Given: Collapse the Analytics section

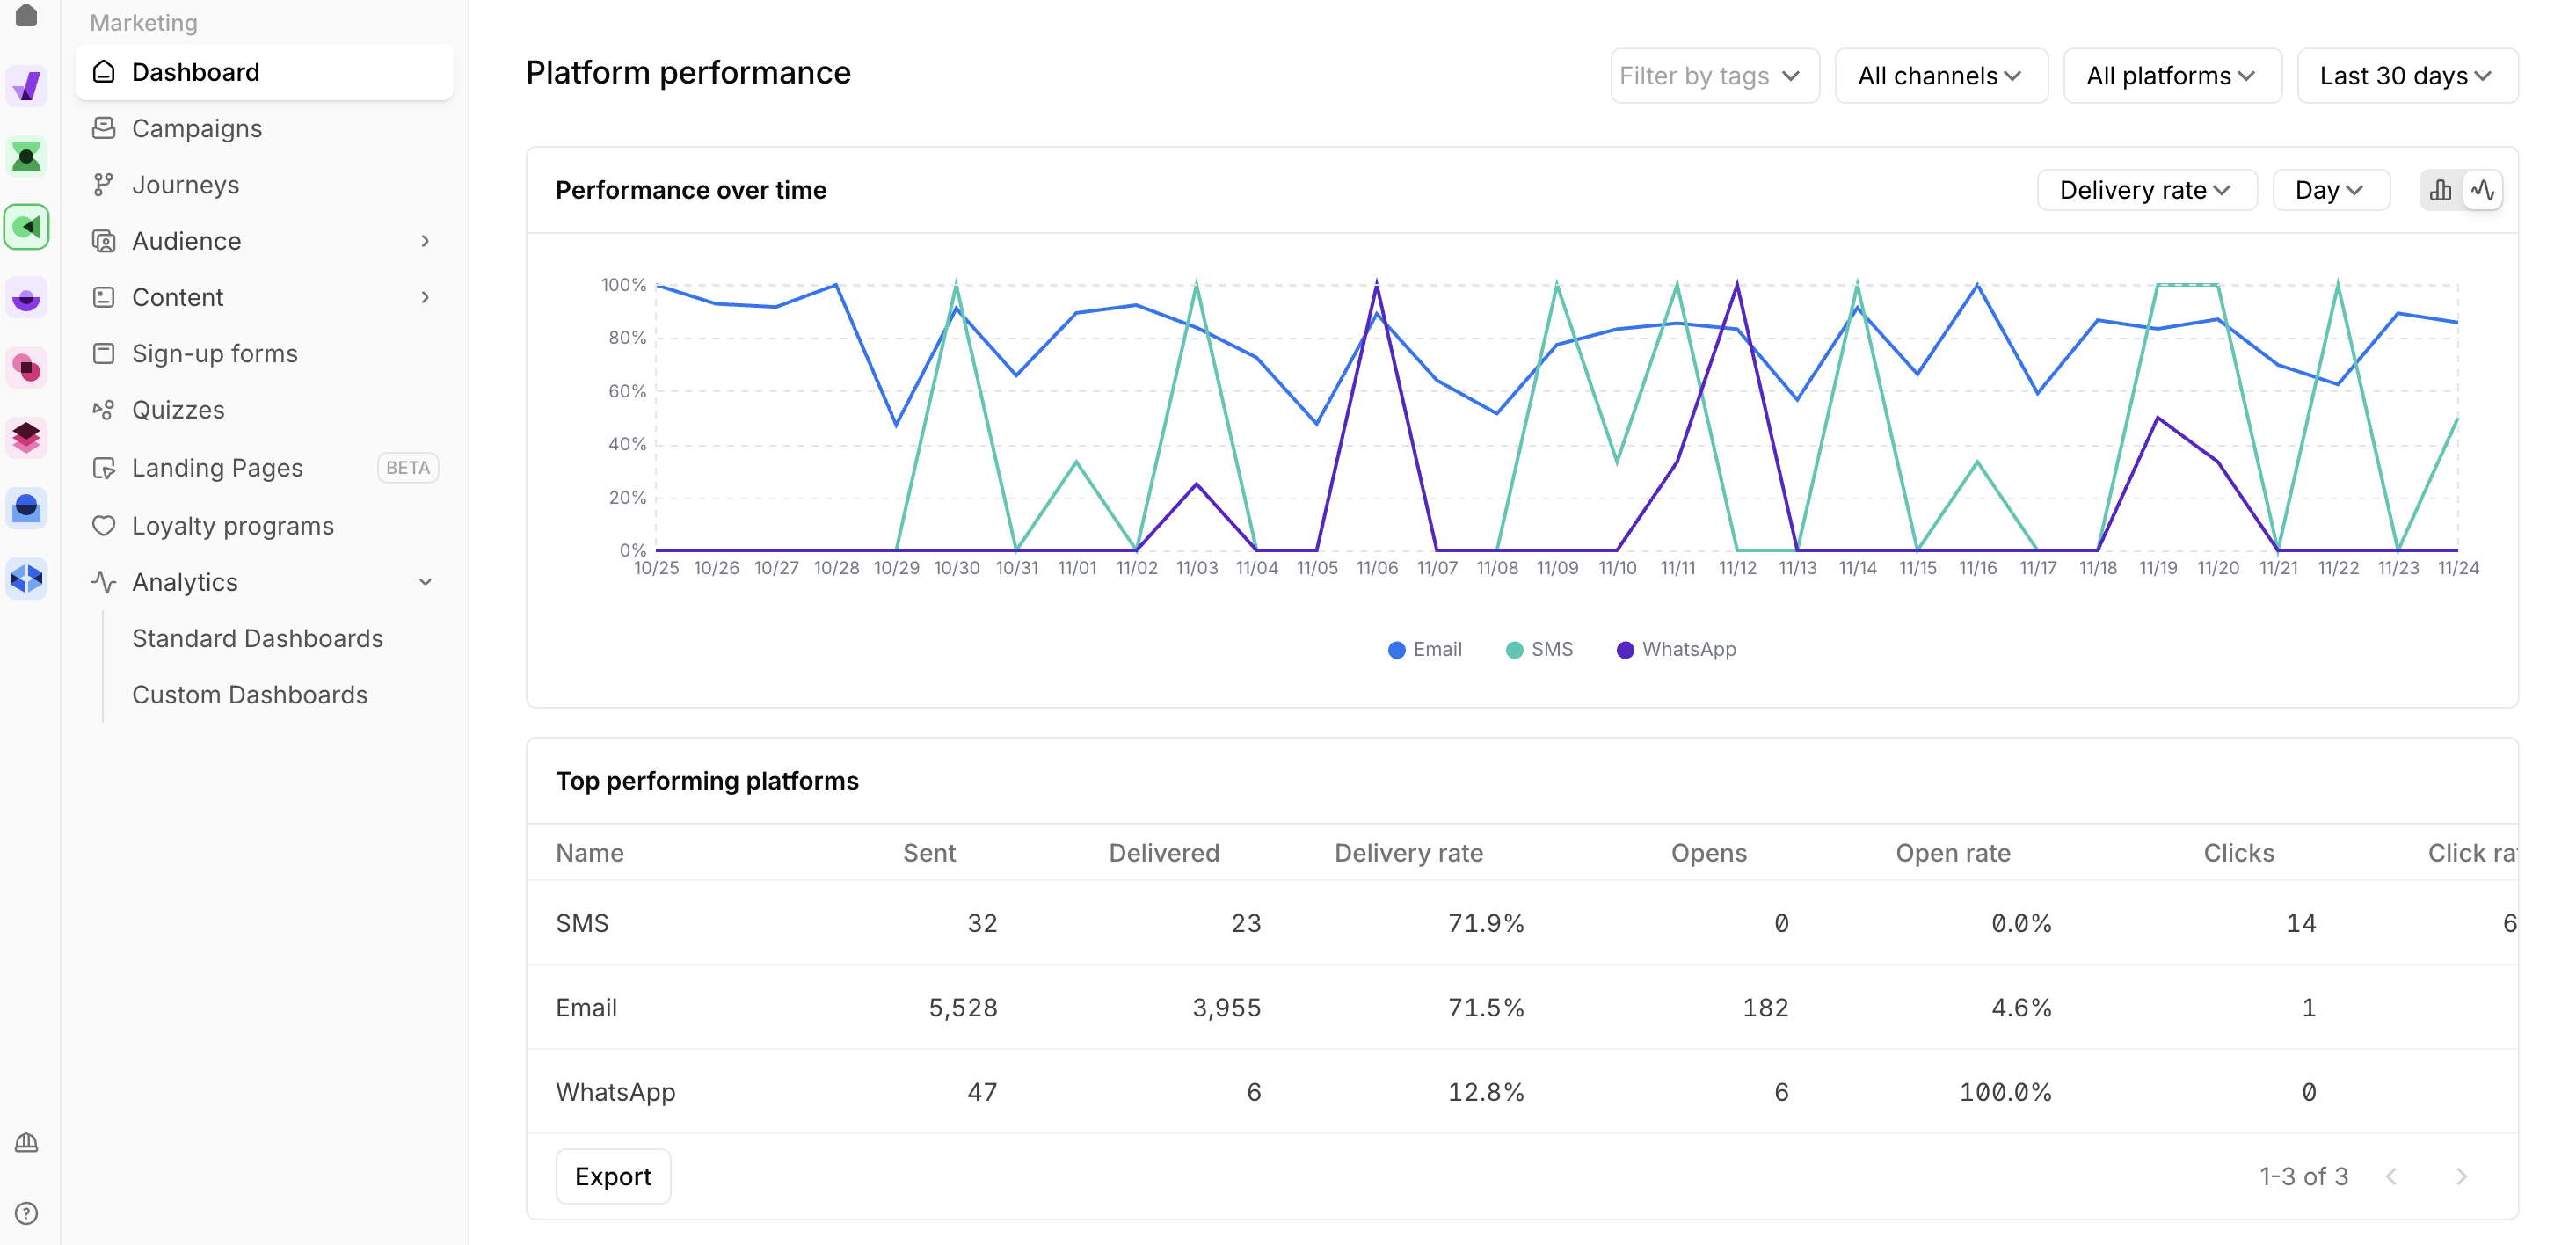Looking at the screenshot, I should coord(425,582).
